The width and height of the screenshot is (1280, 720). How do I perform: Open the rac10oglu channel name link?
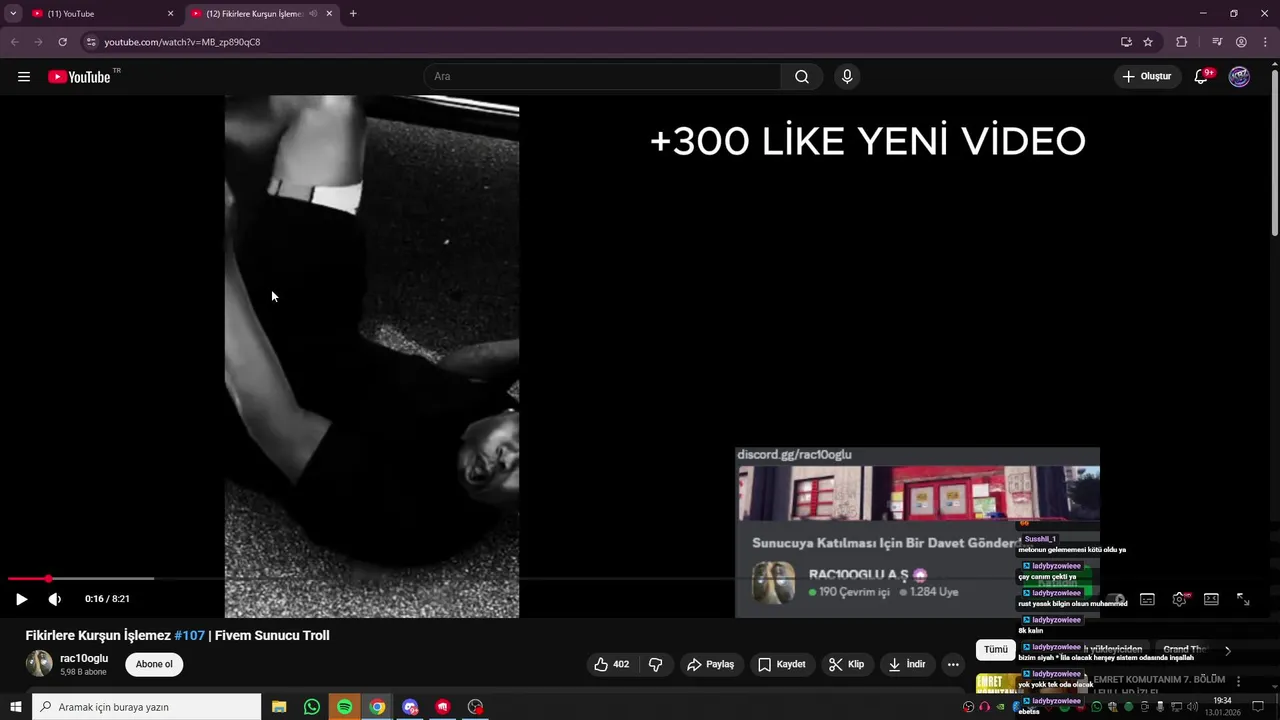click(x=84, y=658)
